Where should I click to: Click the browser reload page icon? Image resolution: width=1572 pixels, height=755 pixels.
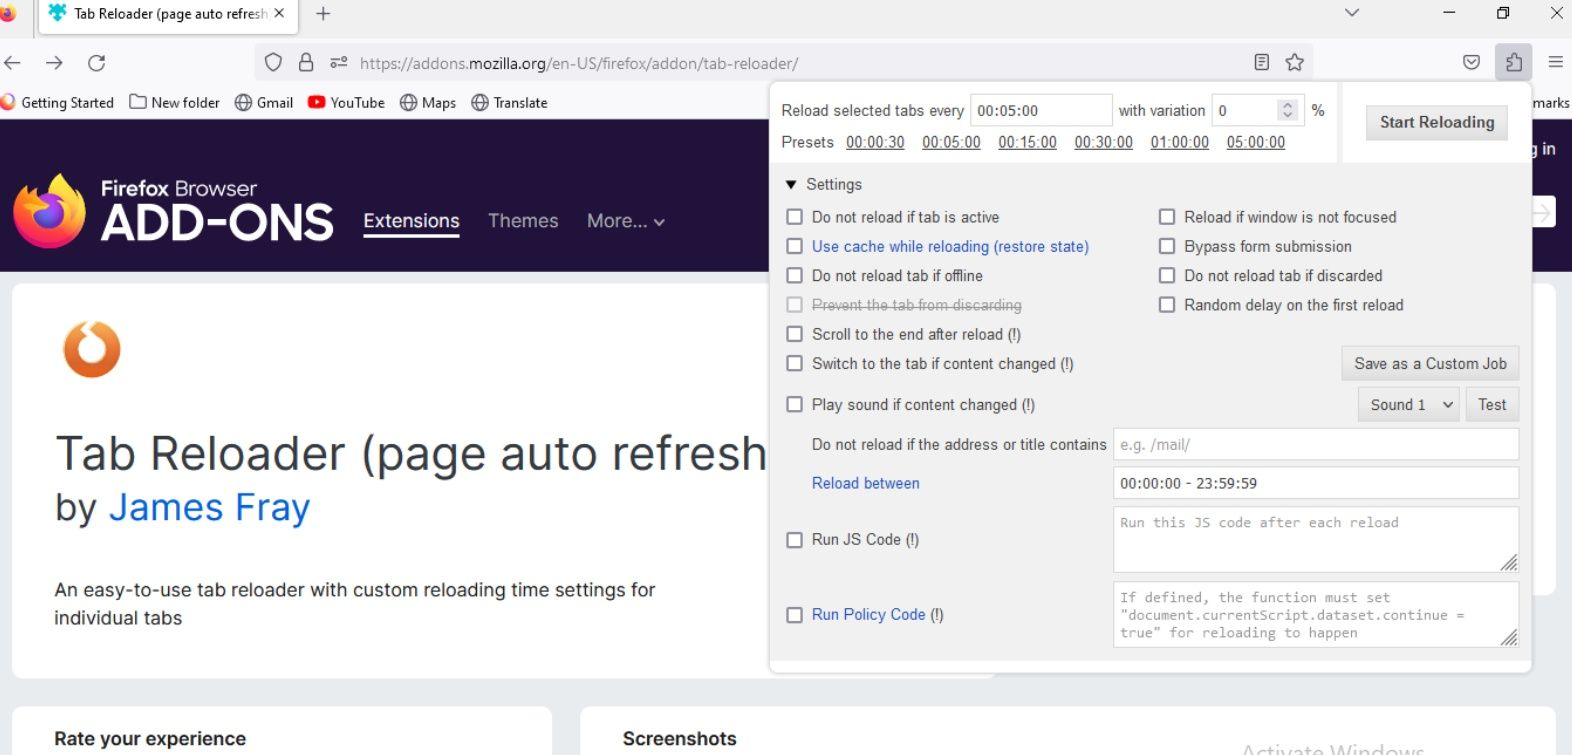96,63
